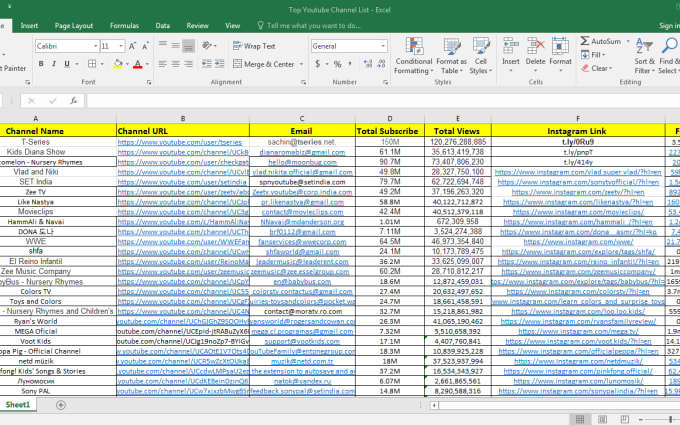Image resolution: width=680 pixels, height=425 pixels.
Task: Decrease font size icon
Action: coord(145,46)
